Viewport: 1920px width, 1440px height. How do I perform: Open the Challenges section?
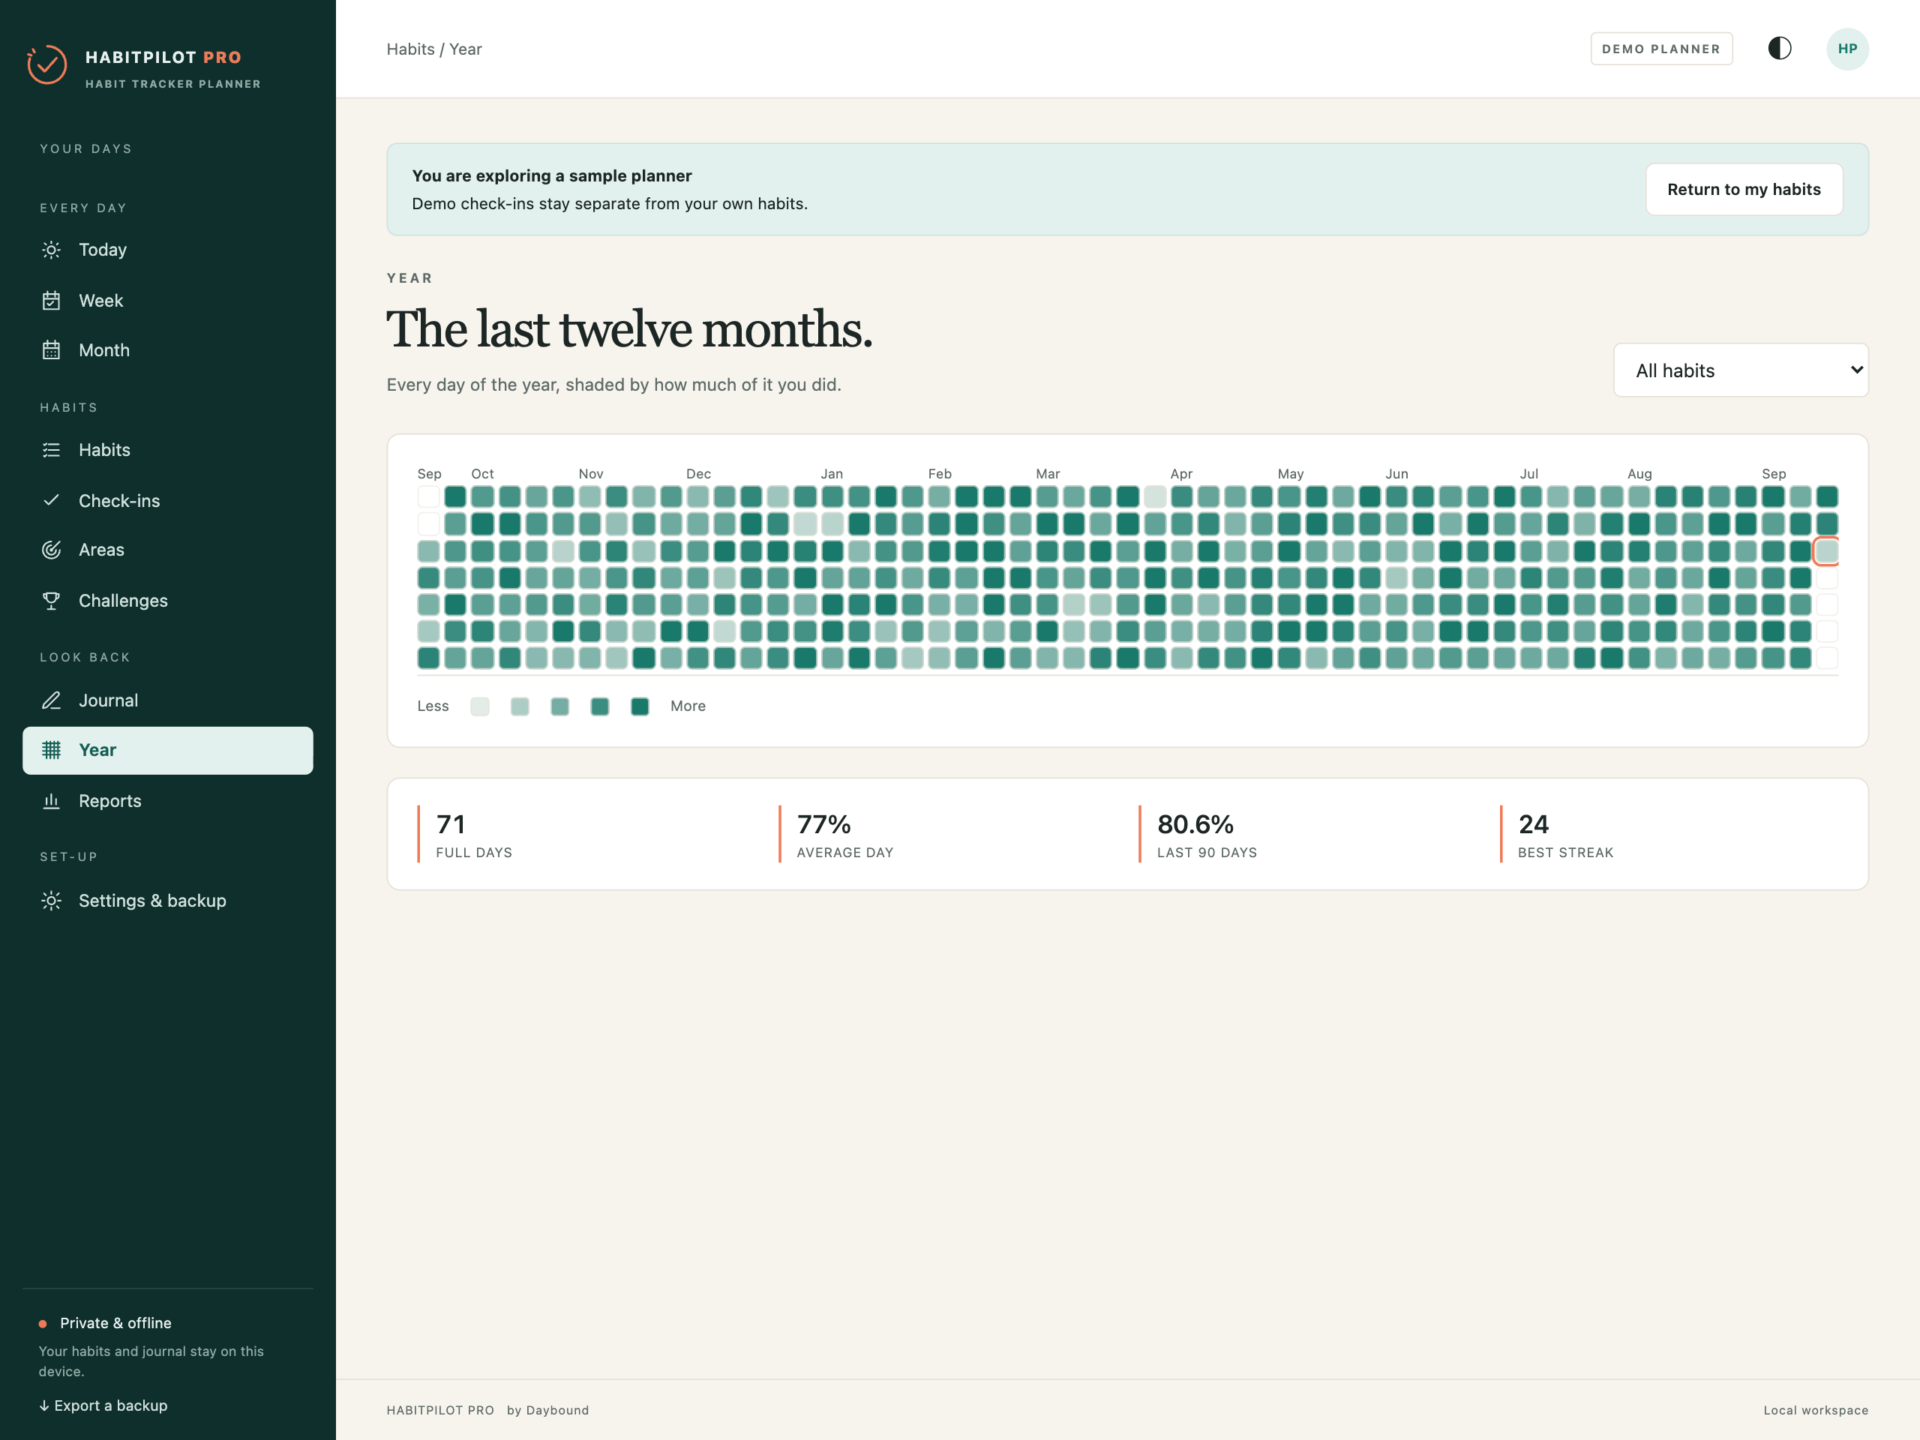[167, 600]
